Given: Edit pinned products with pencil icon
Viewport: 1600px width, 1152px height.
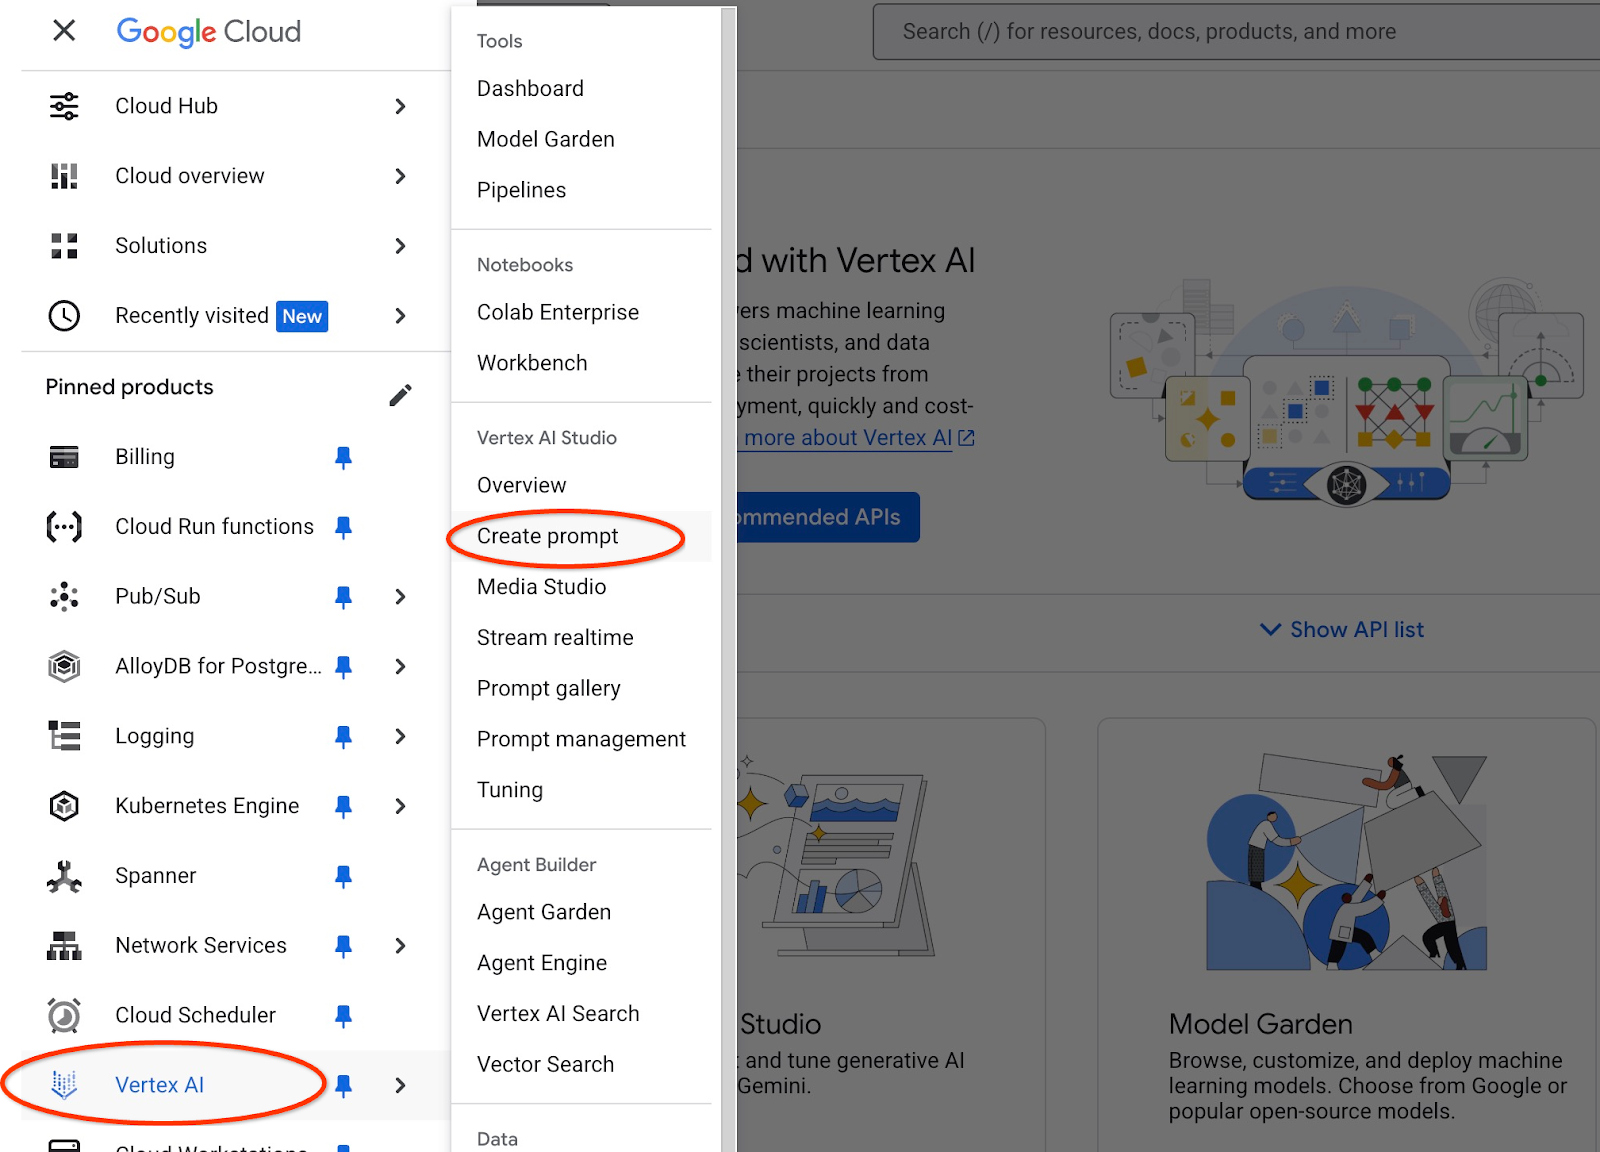Looking at the screenshot, I should pos(400,395).
